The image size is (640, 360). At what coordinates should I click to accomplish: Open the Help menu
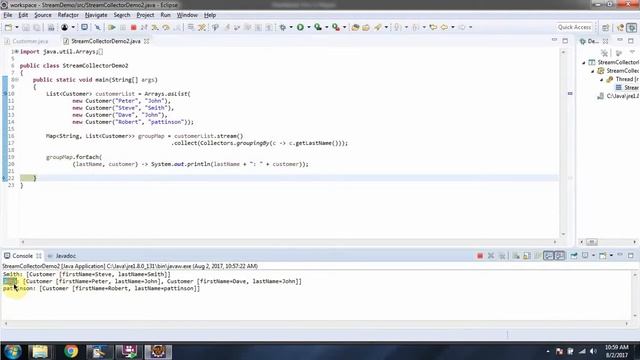(x=210, y=15)
